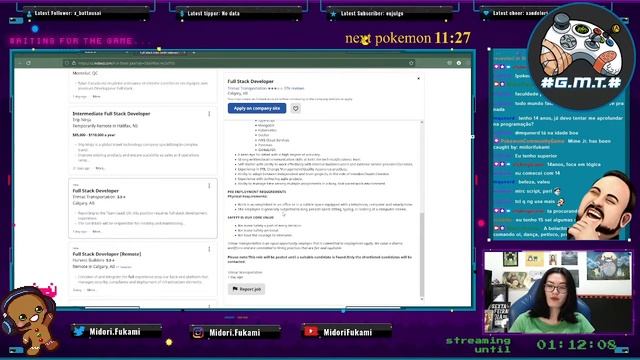640x360 pixels.
Task: Click More link on Montréal, QC job card
Action: pyautogui.click(x=96, y=96)
